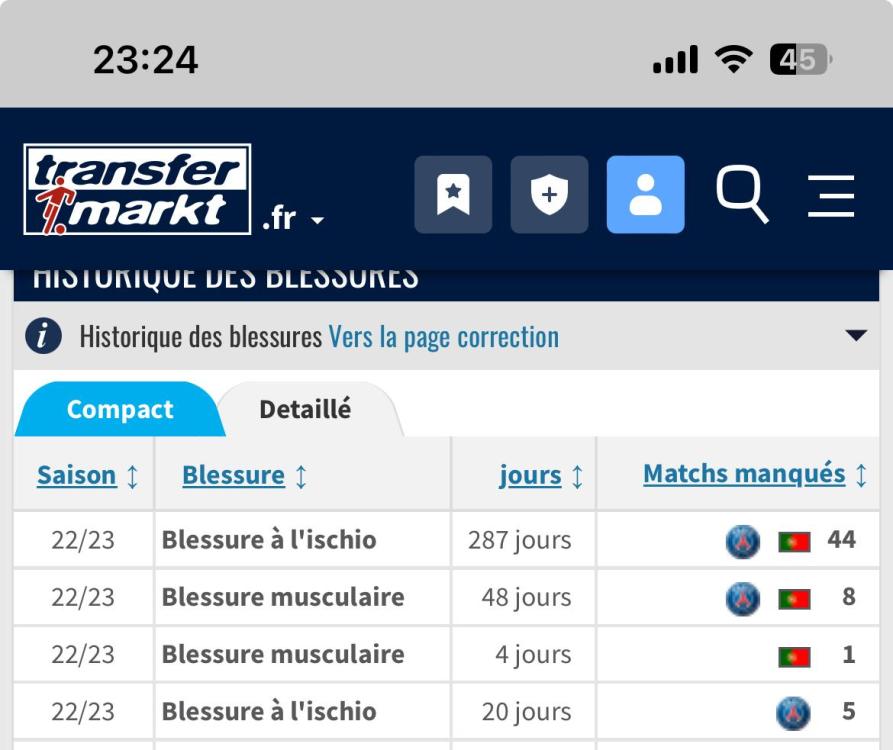Switch to the Detaillé tab
893x750 pixels.
[x=305, y=409]
